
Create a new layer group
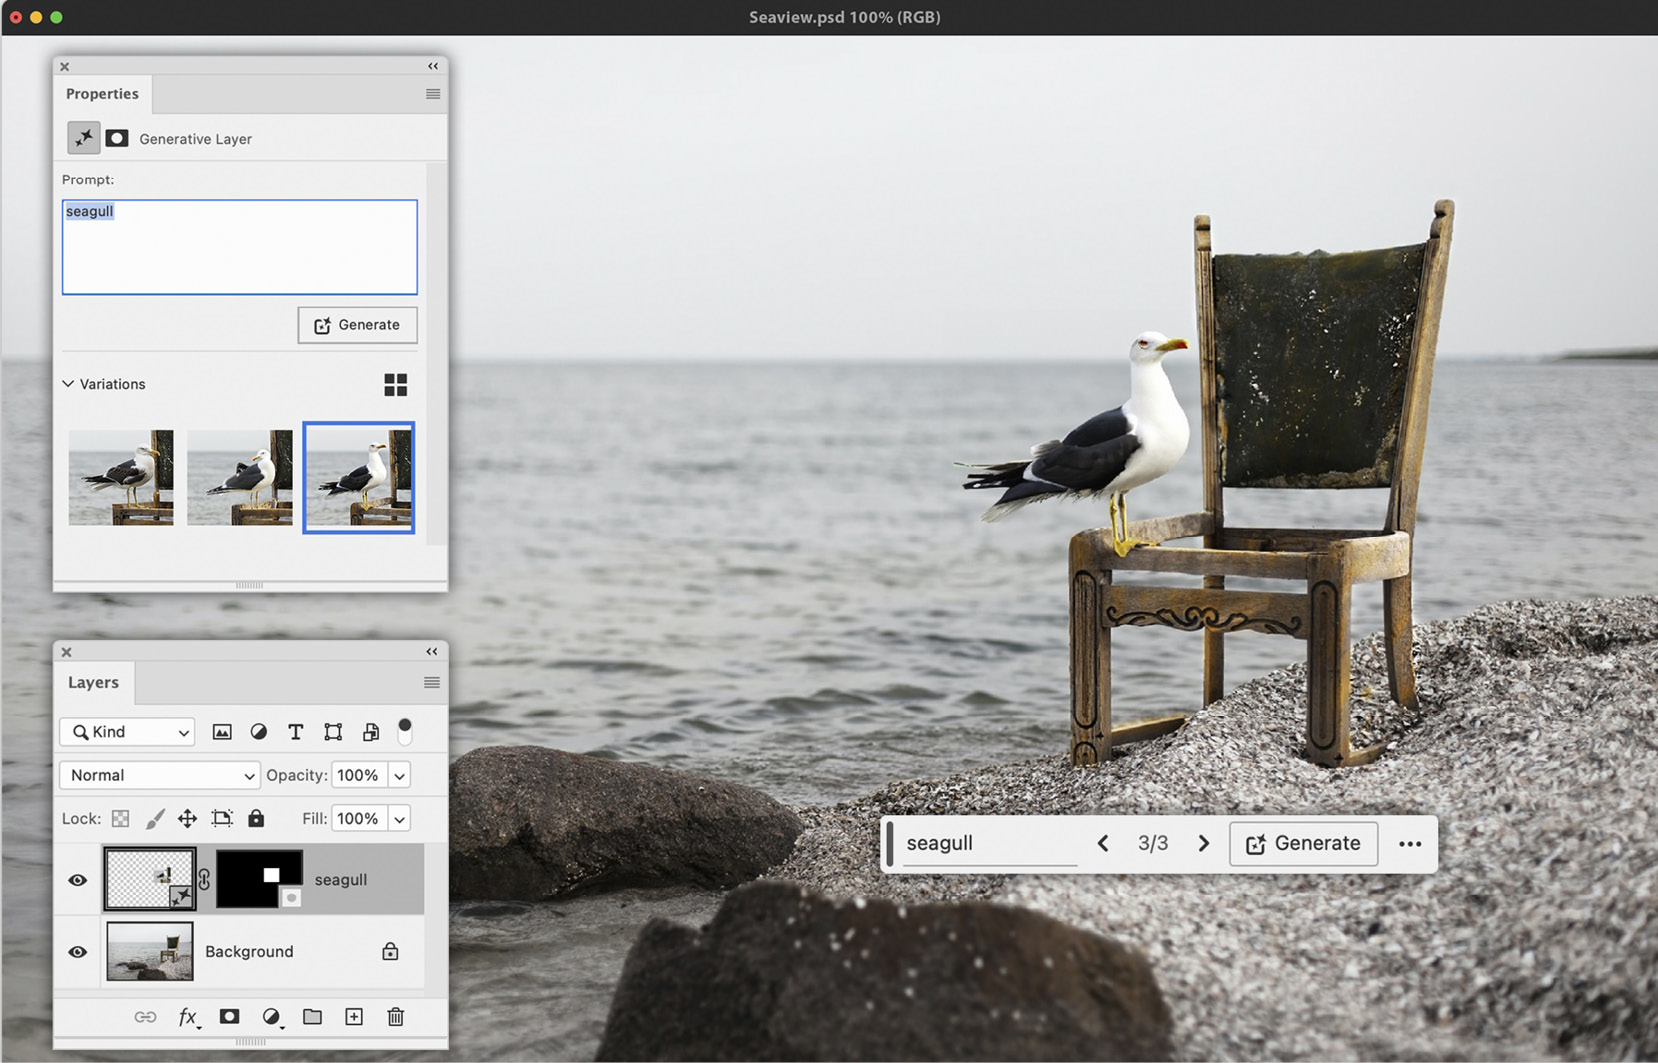coord(313,1017)
